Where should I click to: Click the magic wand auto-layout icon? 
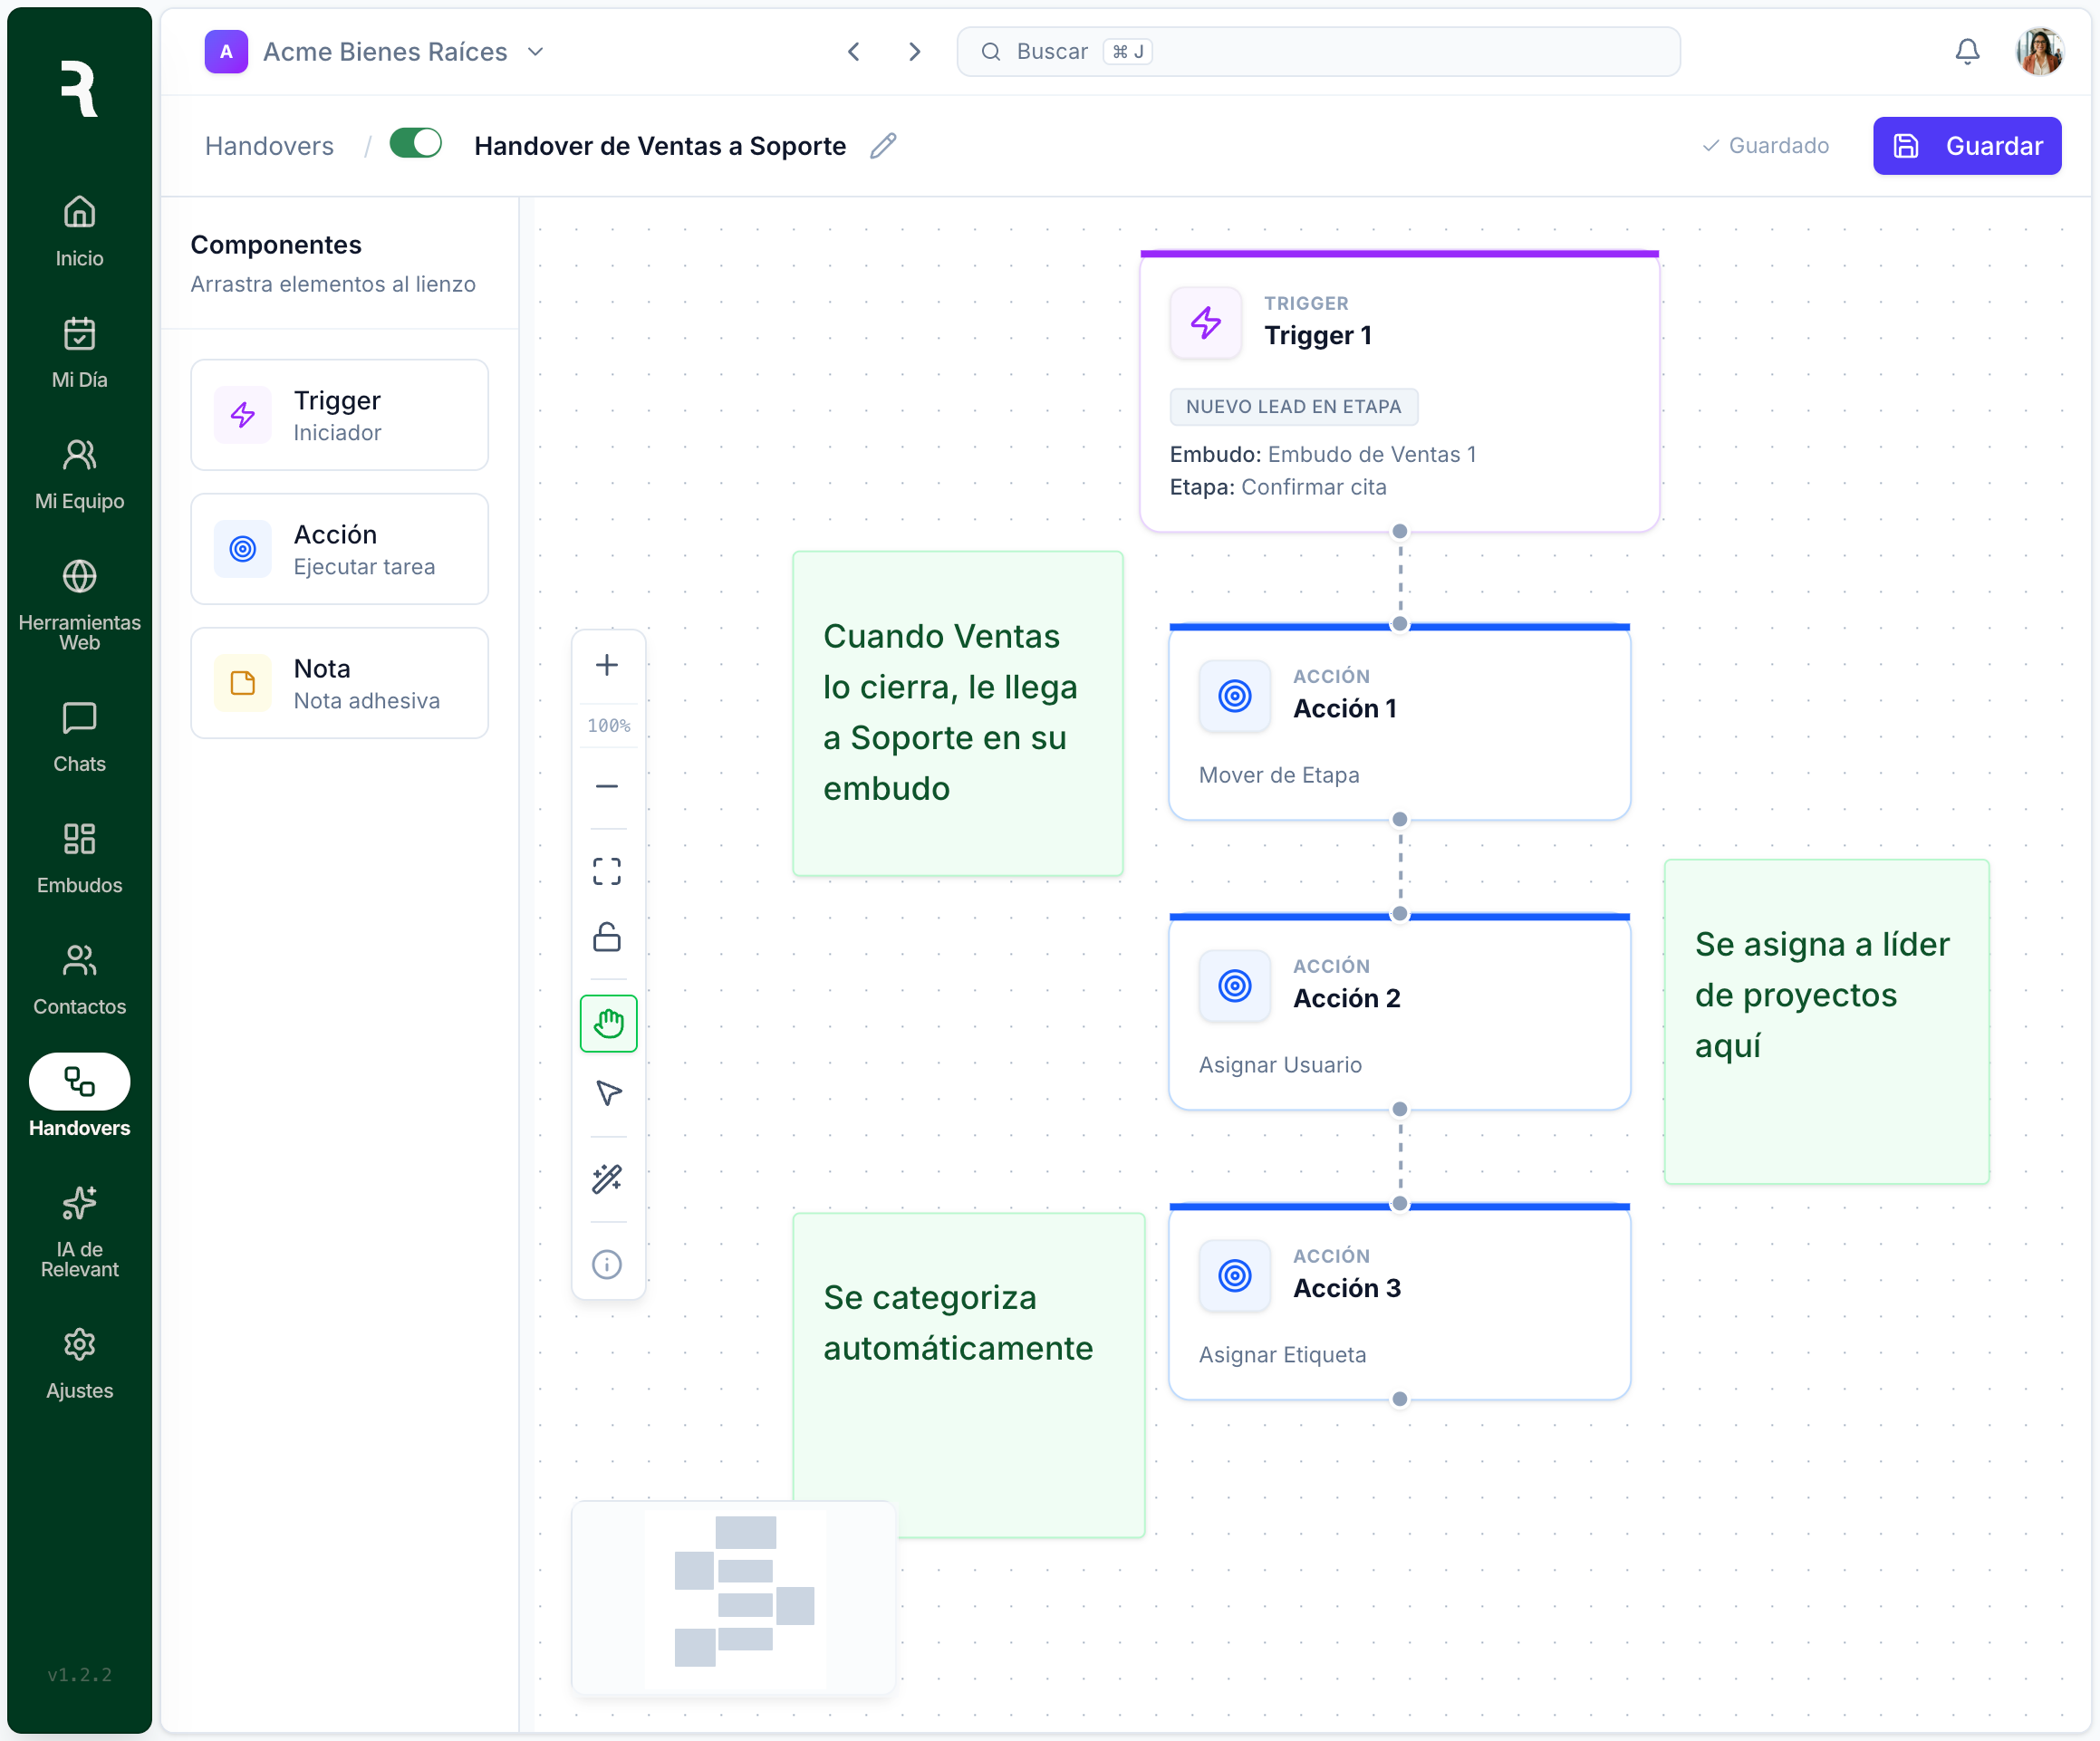pos(607,1180)
